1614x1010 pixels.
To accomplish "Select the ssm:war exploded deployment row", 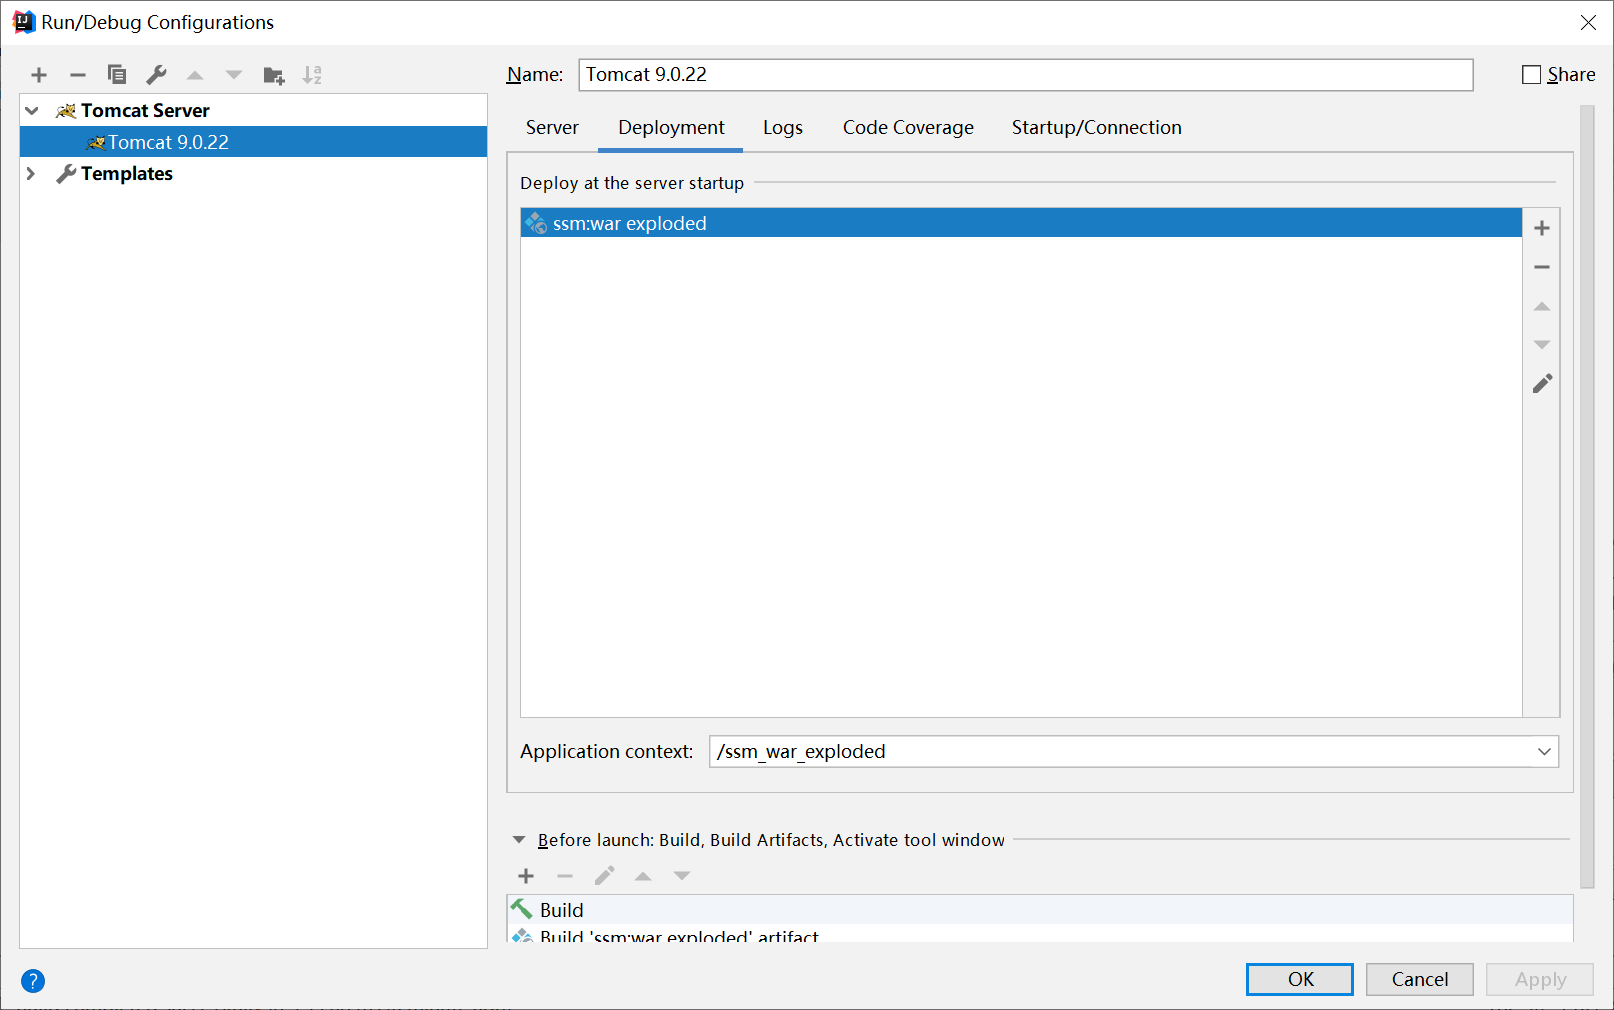I will tap(1021, 223).
